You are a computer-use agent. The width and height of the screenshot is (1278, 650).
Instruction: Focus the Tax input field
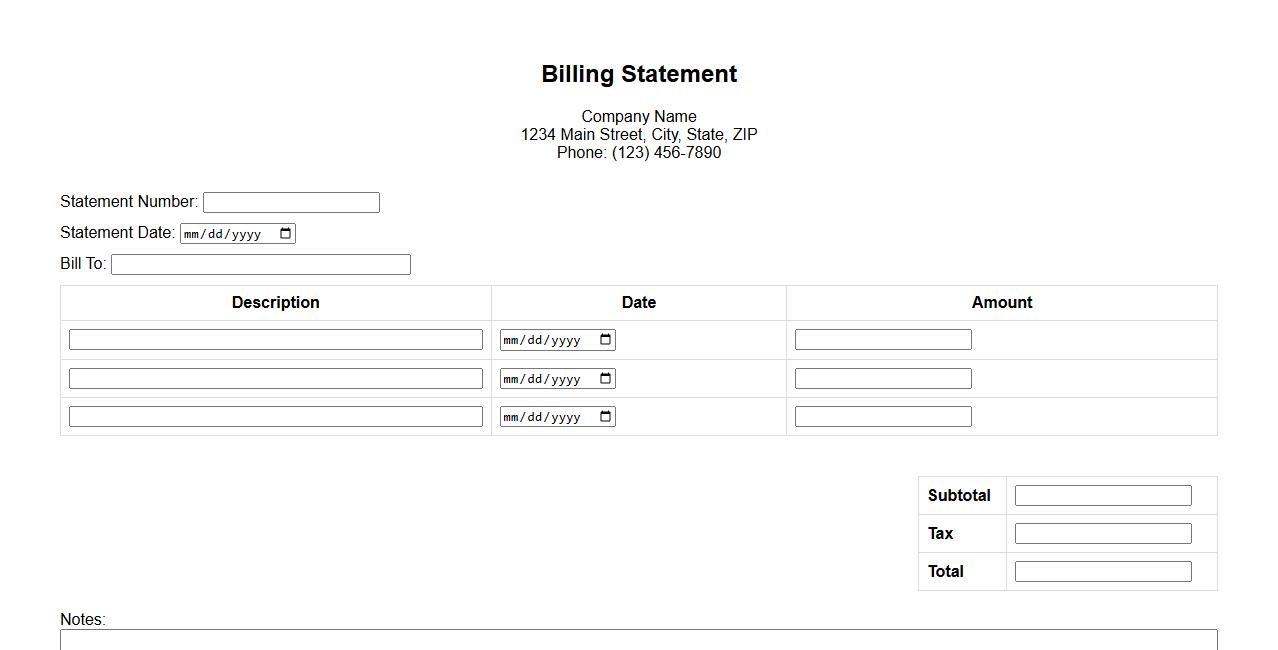point(1103,534)
